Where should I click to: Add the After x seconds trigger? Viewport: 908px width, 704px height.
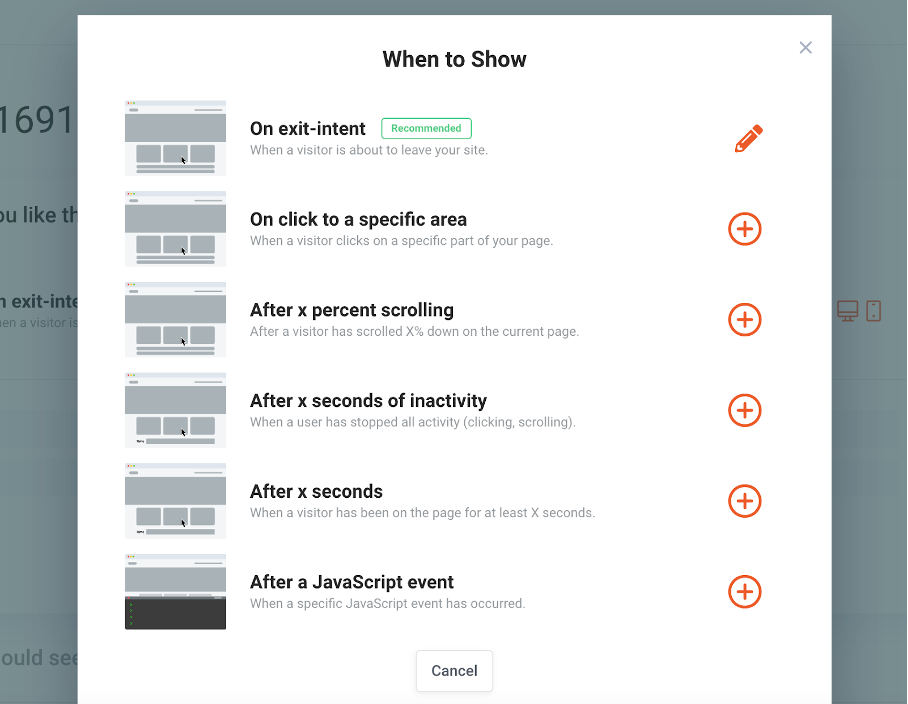[744, 501]
